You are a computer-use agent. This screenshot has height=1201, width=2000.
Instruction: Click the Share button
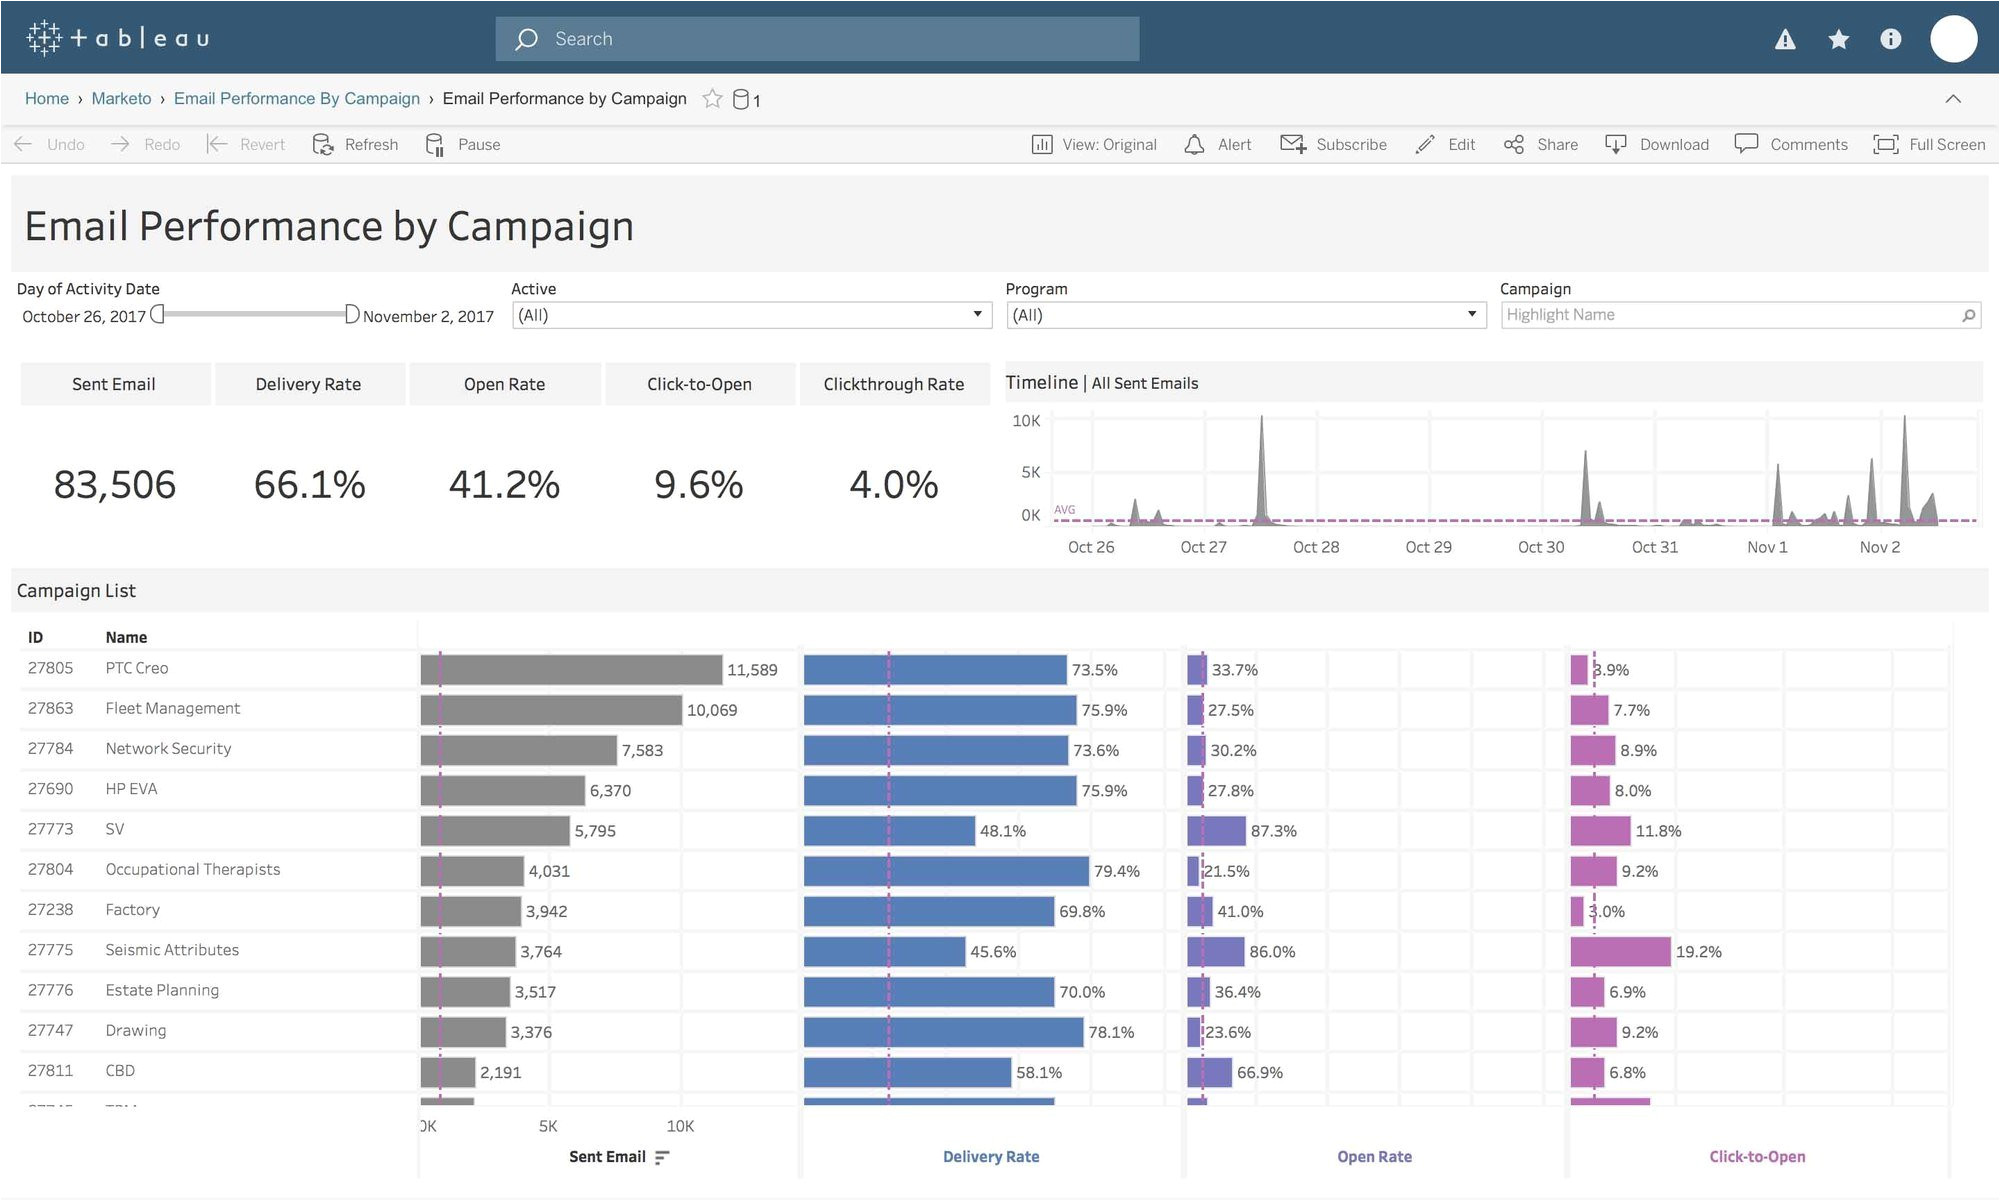(1541, 144)
